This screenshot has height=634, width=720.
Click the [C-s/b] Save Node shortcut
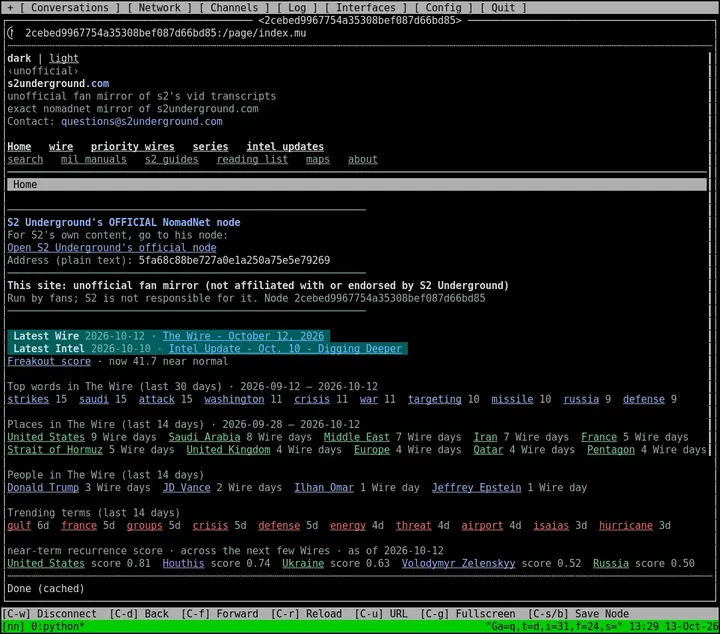(x=579, y=614)
